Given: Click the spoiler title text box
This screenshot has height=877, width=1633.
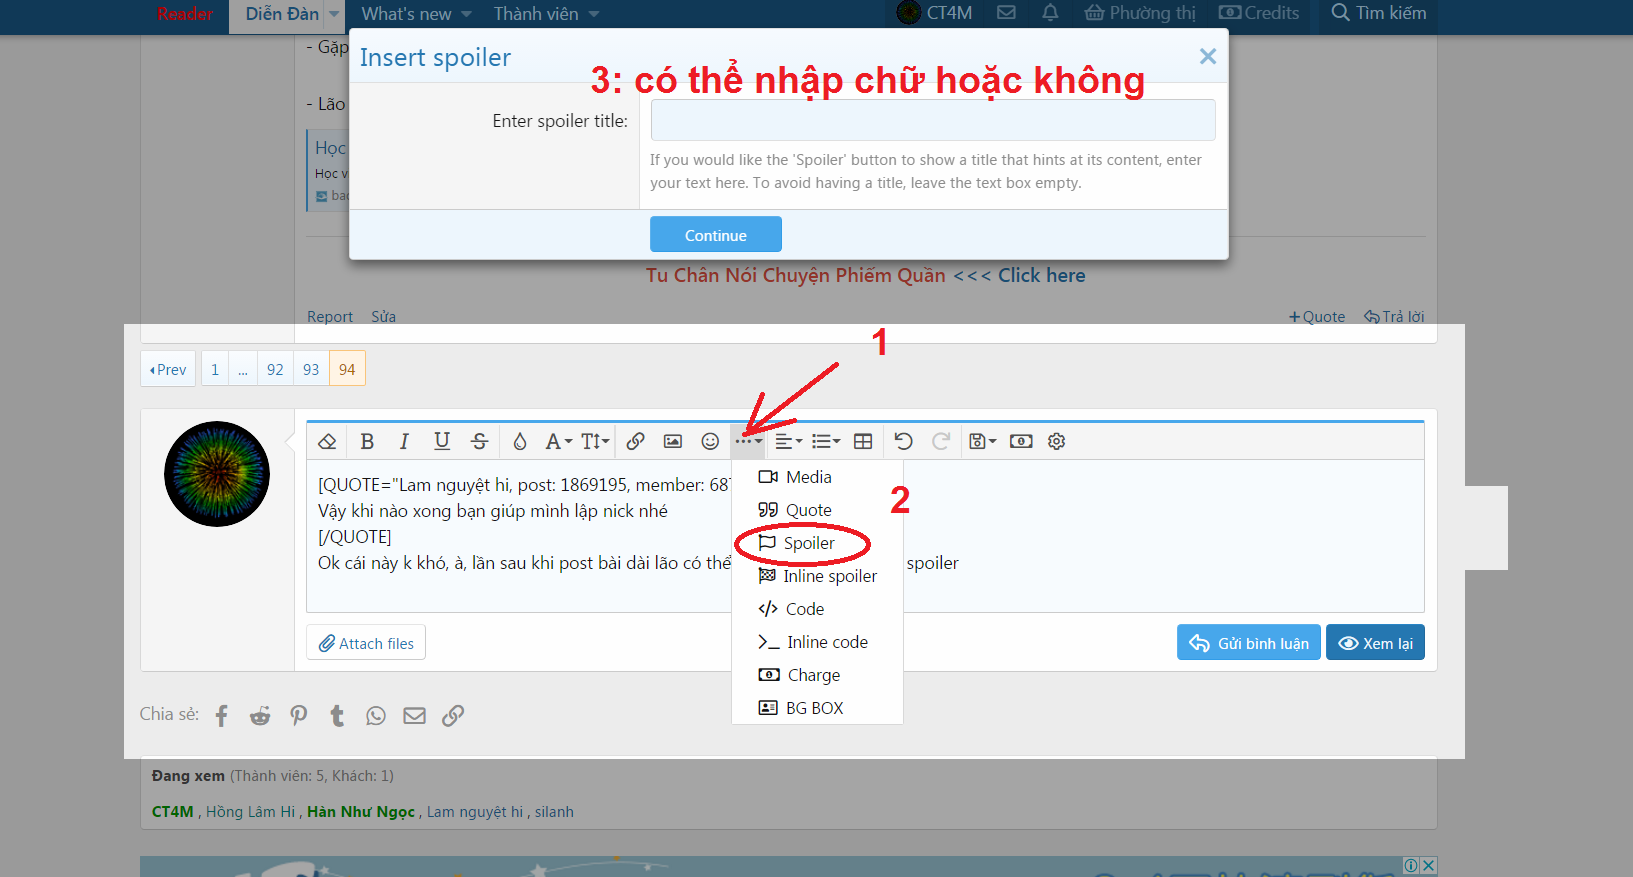Looking at the screenshot, I should pos(932,120).
